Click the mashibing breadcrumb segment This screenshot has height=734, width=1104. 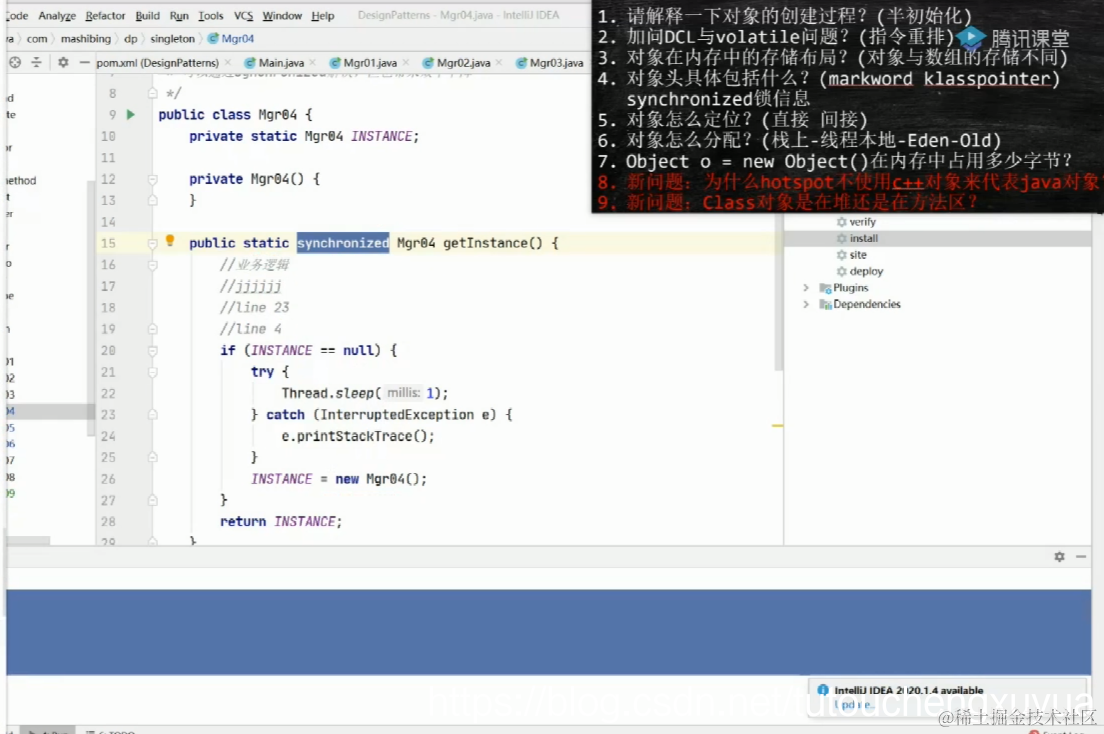coord(85,38)
